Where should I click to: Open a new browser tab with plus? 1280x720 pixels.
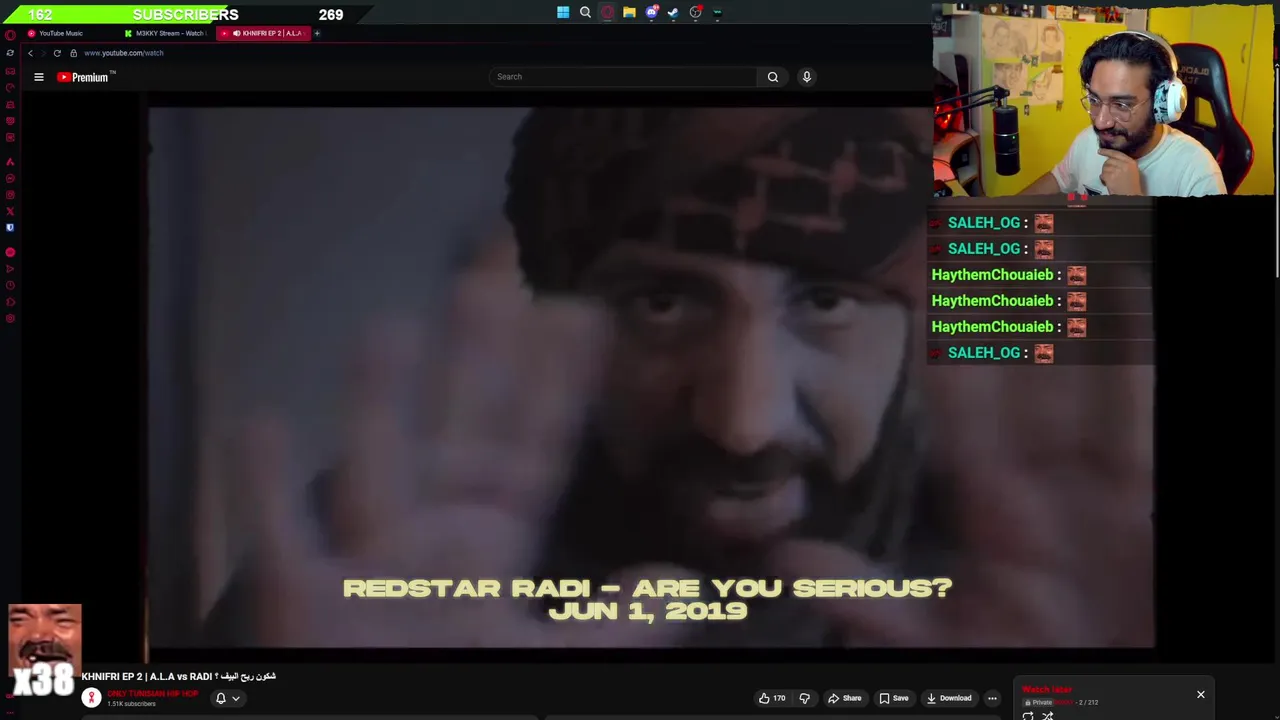click(317, 33)
